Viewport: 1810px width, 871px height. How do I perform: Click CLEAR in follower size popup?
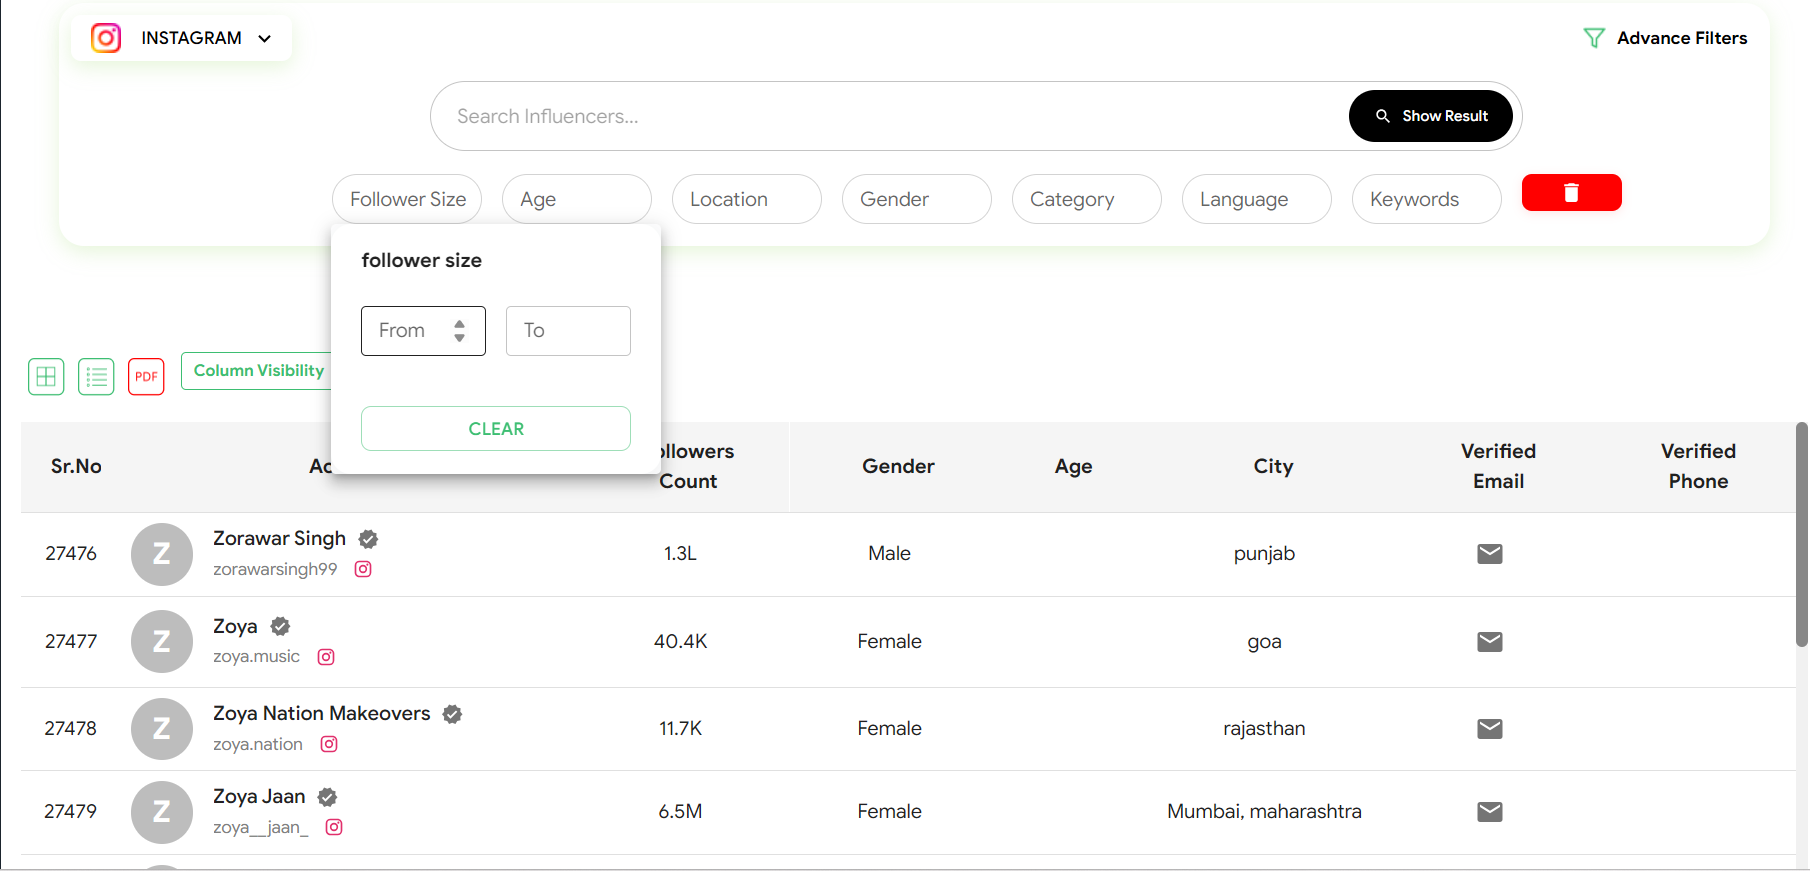496,429
